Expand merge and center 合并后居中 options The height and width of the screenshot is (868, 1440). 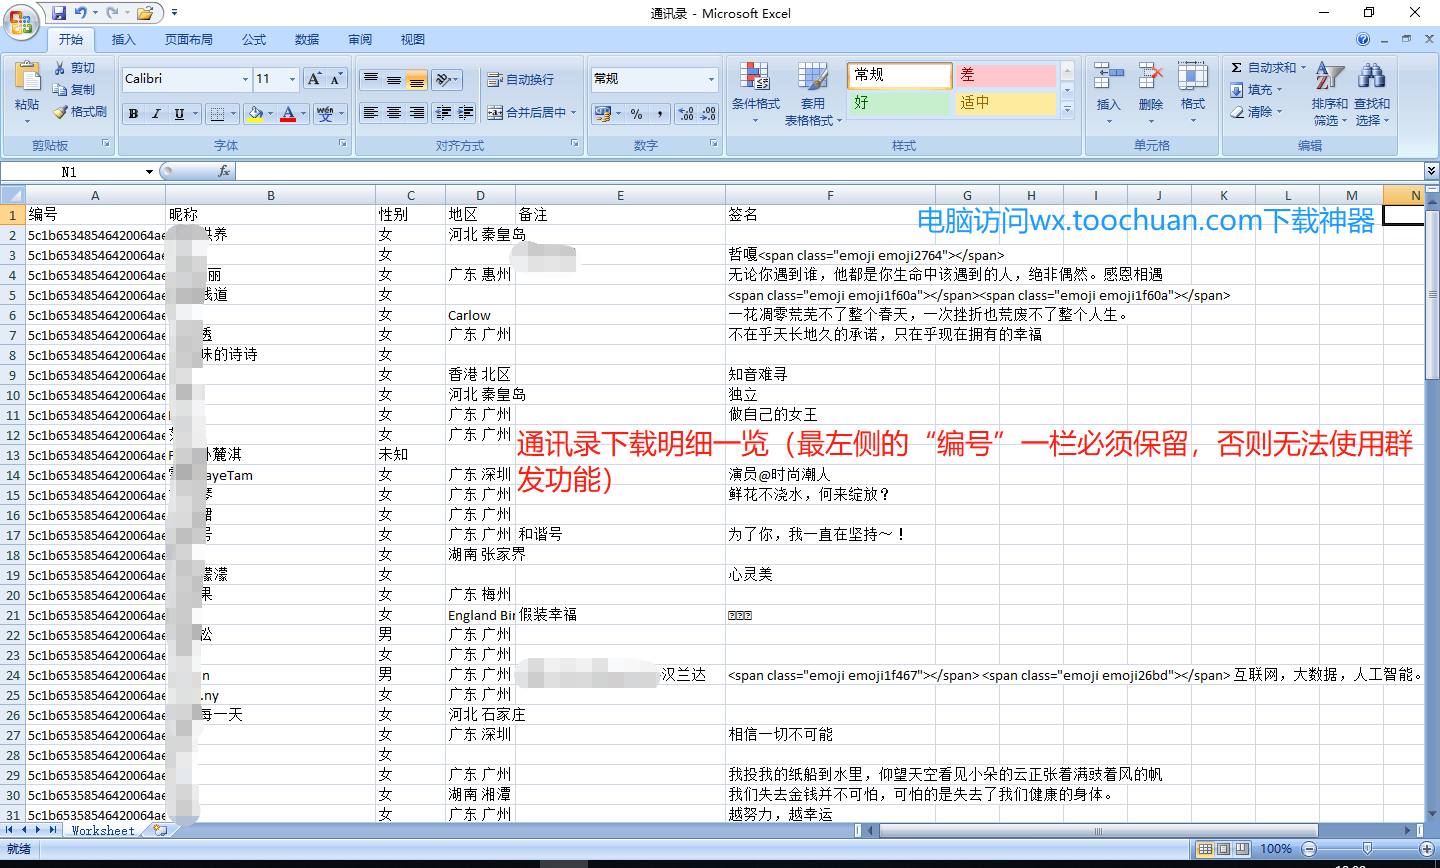[x=574, y=113]
